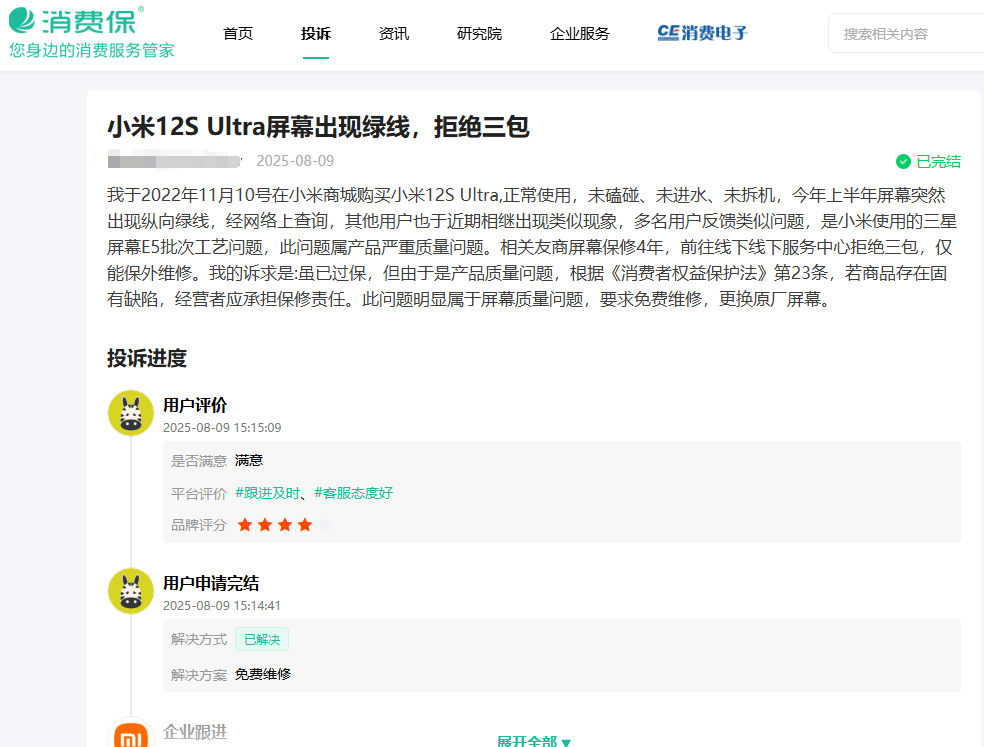Screen dimensions: 984x747
Task: Click the 用户评价 timeline heading
Action: point(195,406)
